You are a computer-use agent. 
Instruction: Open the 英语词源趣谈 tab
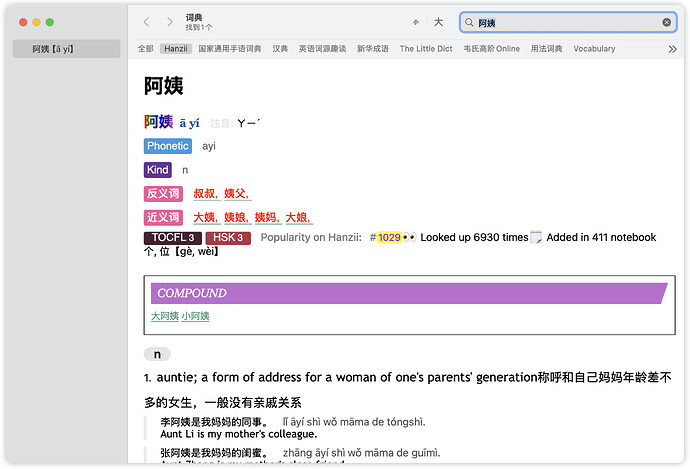[323, 49]
